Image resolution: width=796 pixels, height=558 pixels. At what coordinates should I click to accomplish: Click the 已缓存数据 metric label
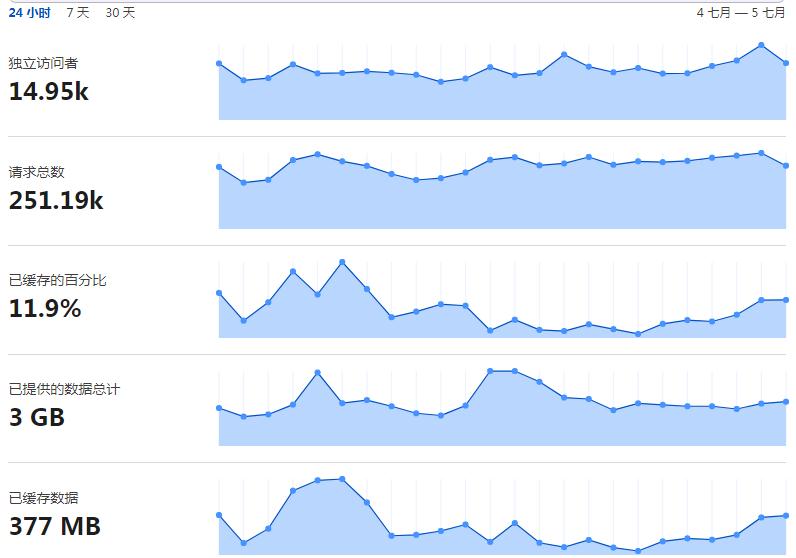pos(43,498)
